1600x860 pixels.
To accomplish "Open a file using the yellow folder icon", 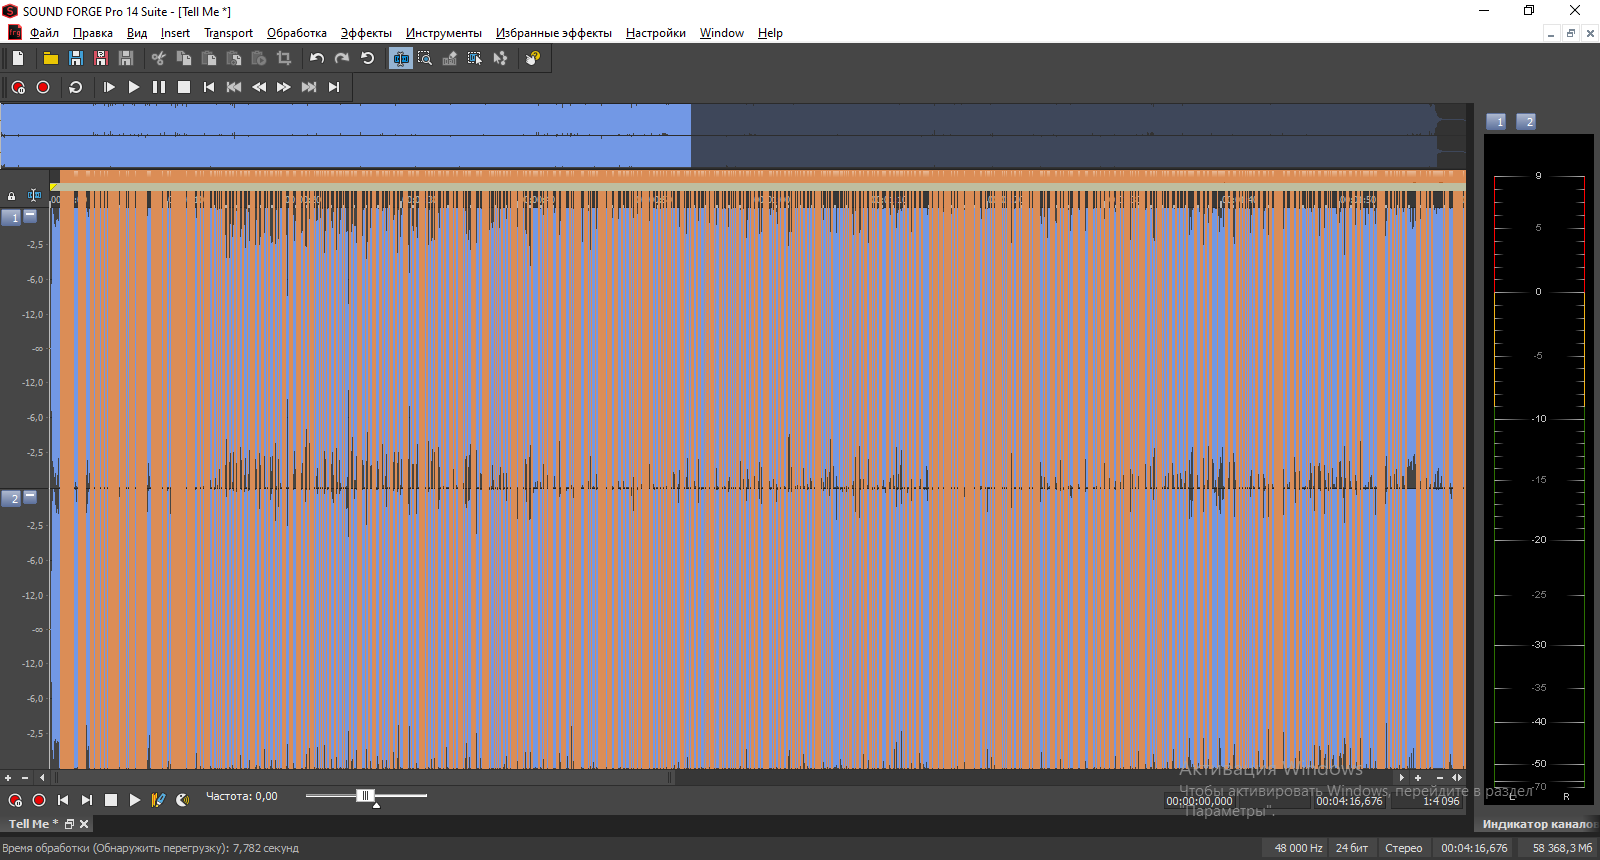I will tap(51, 58).
